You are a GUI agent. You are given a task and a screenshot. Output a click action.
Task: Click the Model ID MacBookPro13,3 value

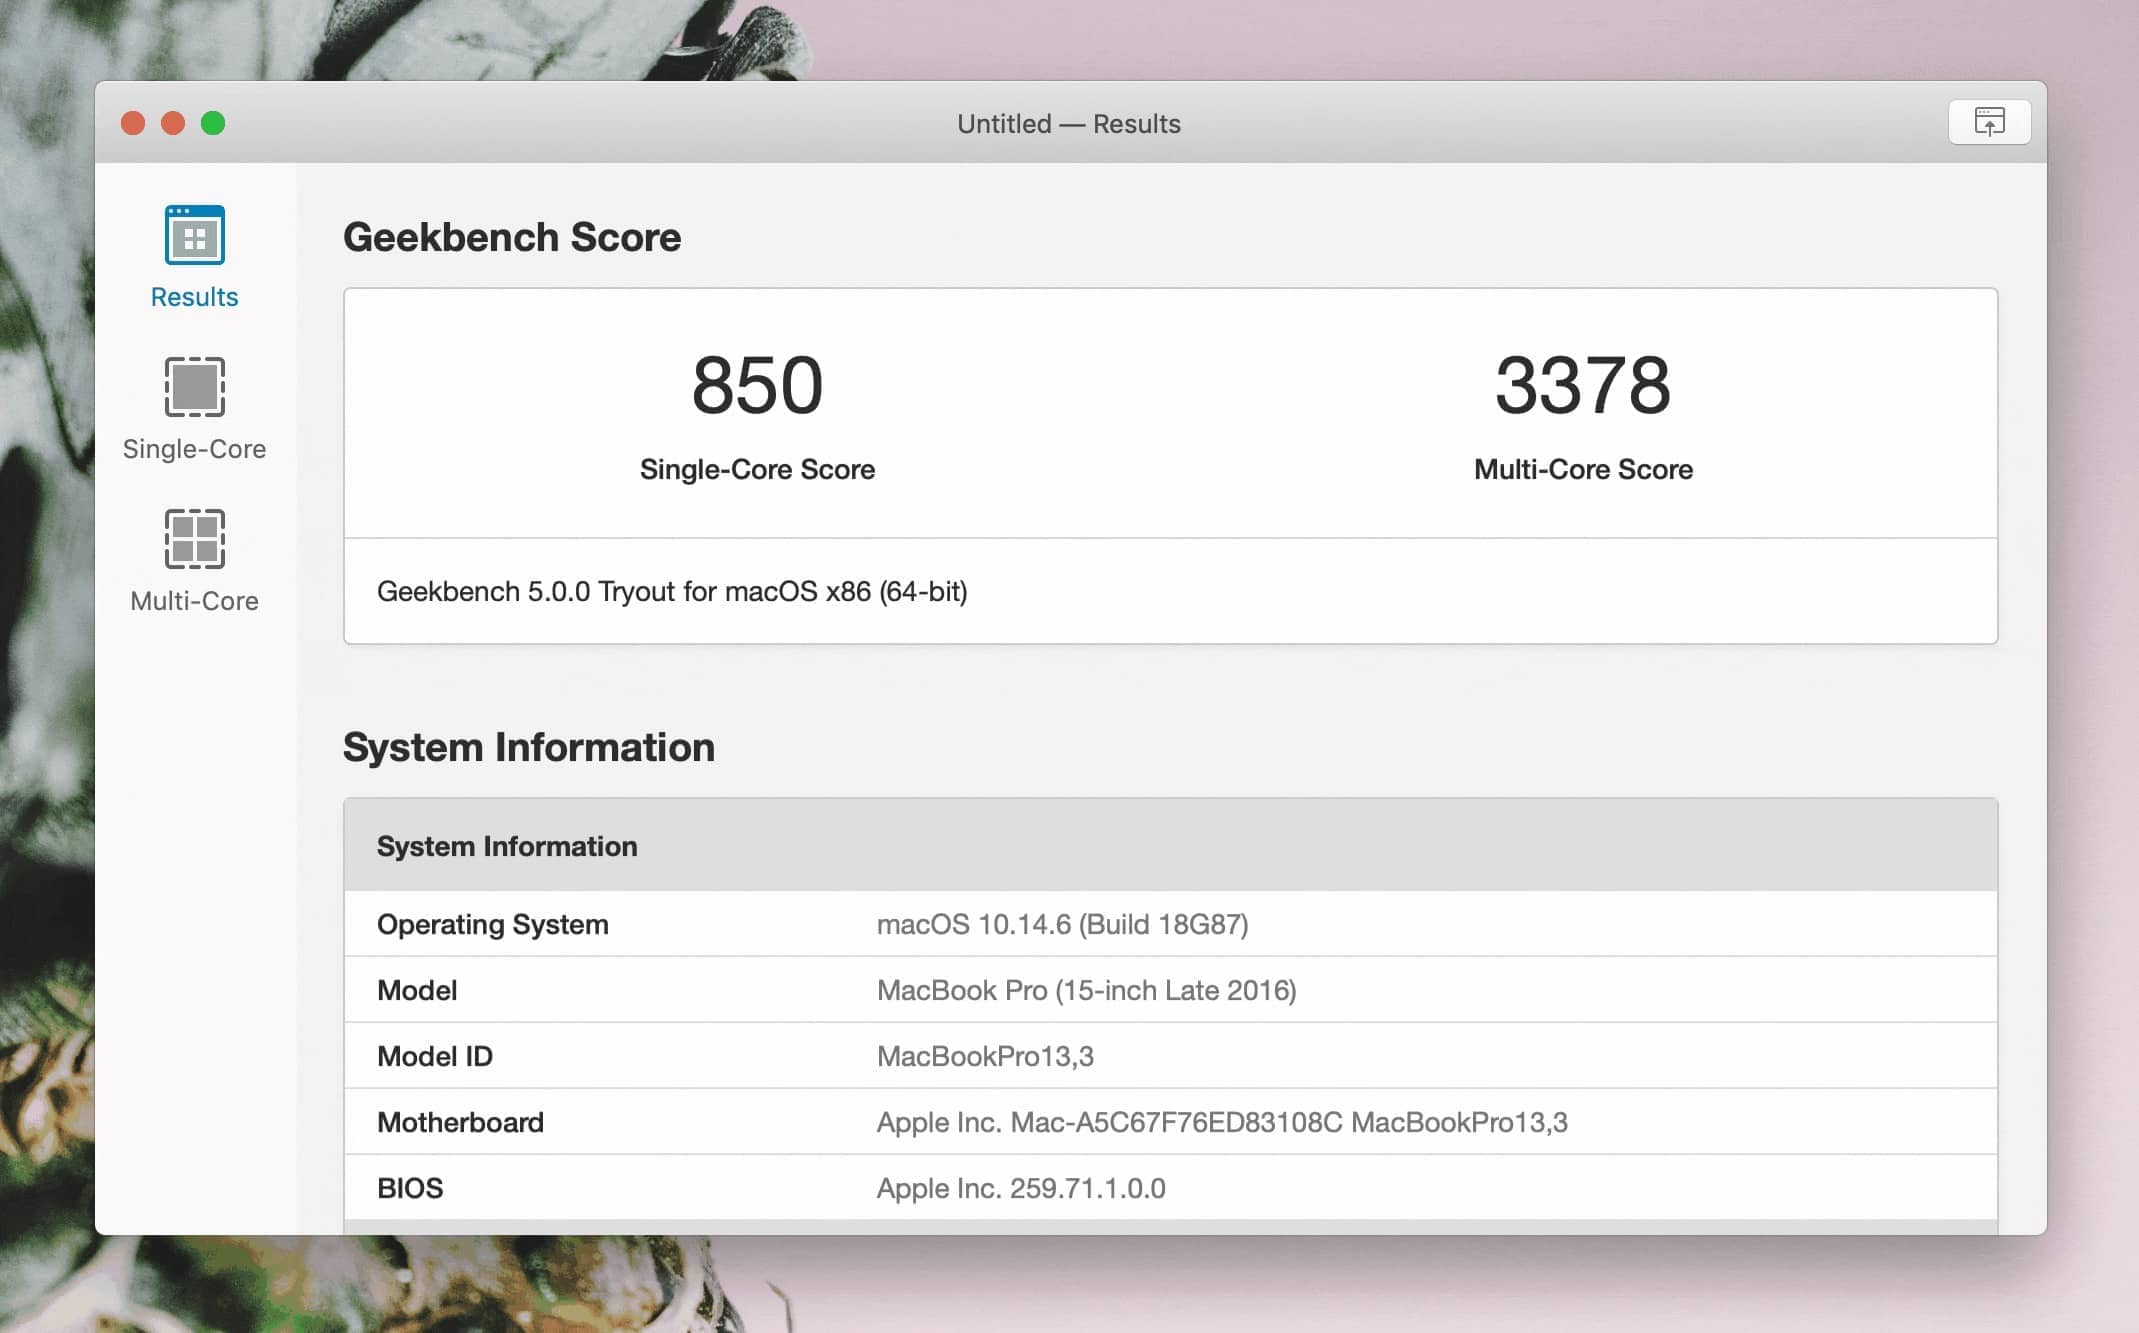(x=985, y=1056)
